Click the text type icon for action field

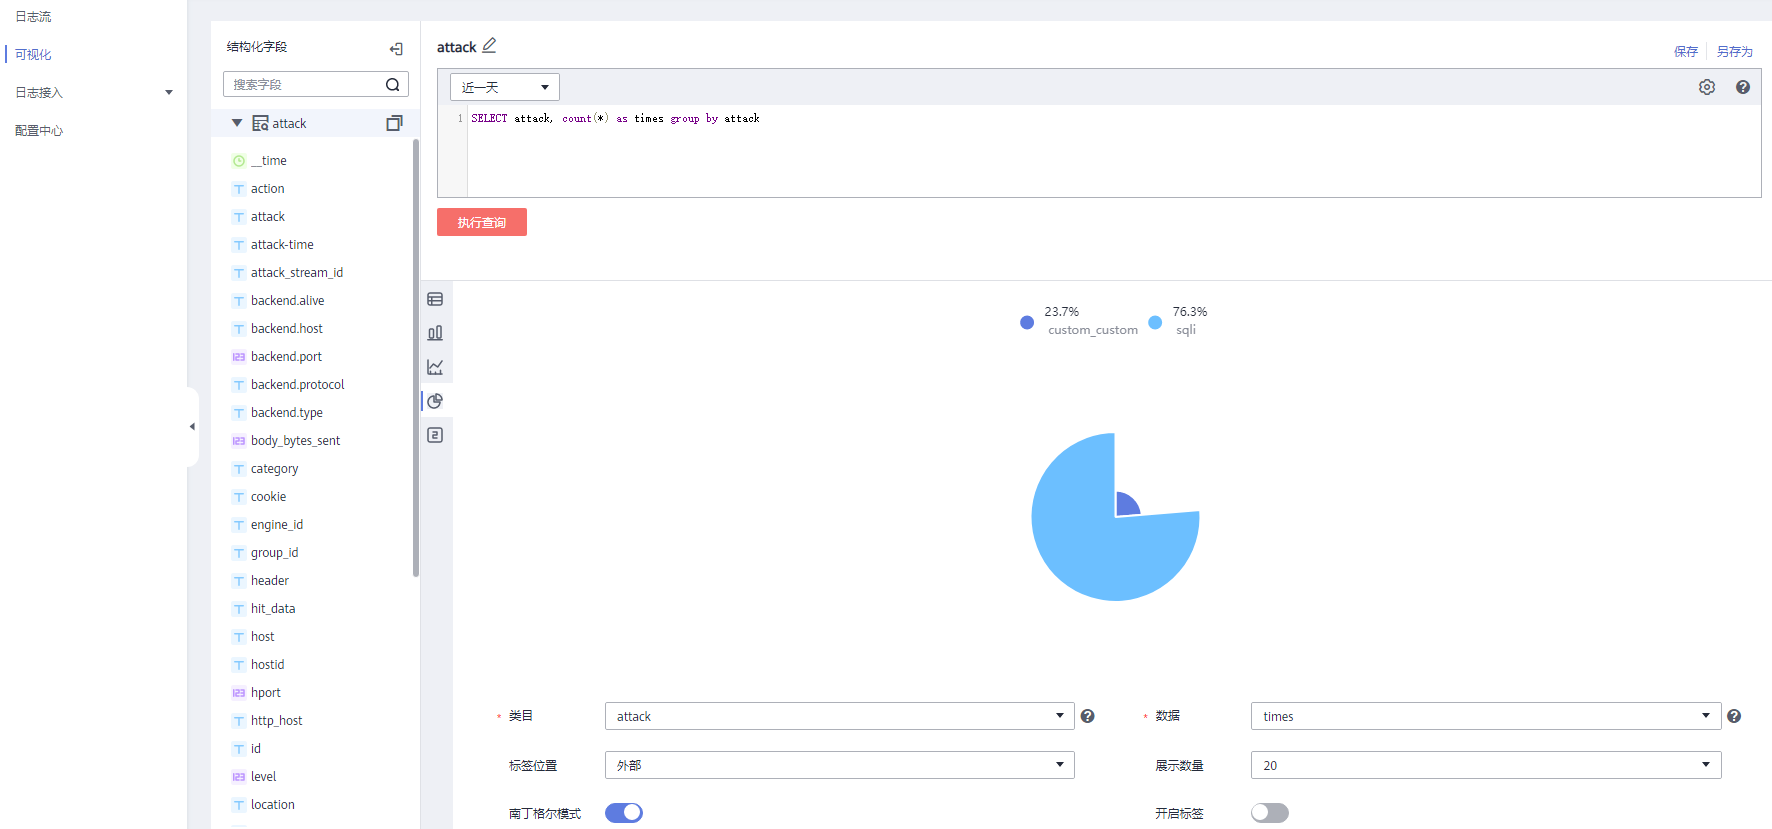239,189
